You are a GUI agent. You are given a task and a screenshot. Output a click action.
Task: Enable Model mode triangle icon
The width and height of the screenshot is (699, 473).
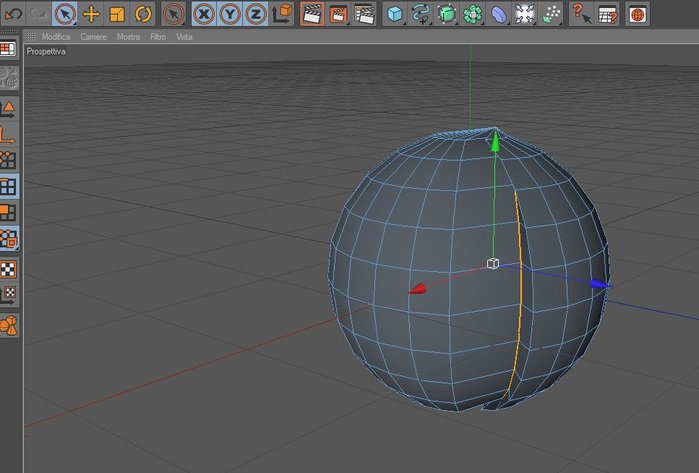tap(8, 109)
